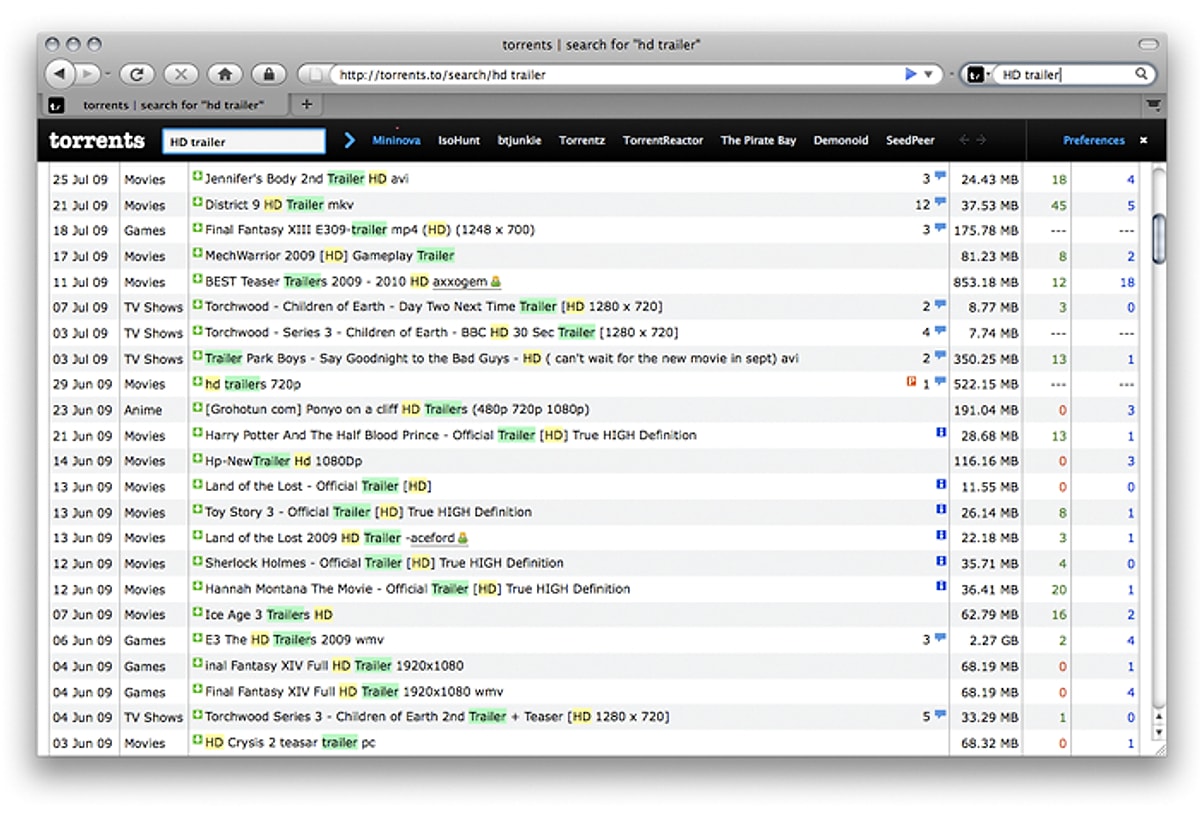Click the torrents page search input field
Screen dimensions: 1200x821
pyautogui.click(x=244, y=142)
